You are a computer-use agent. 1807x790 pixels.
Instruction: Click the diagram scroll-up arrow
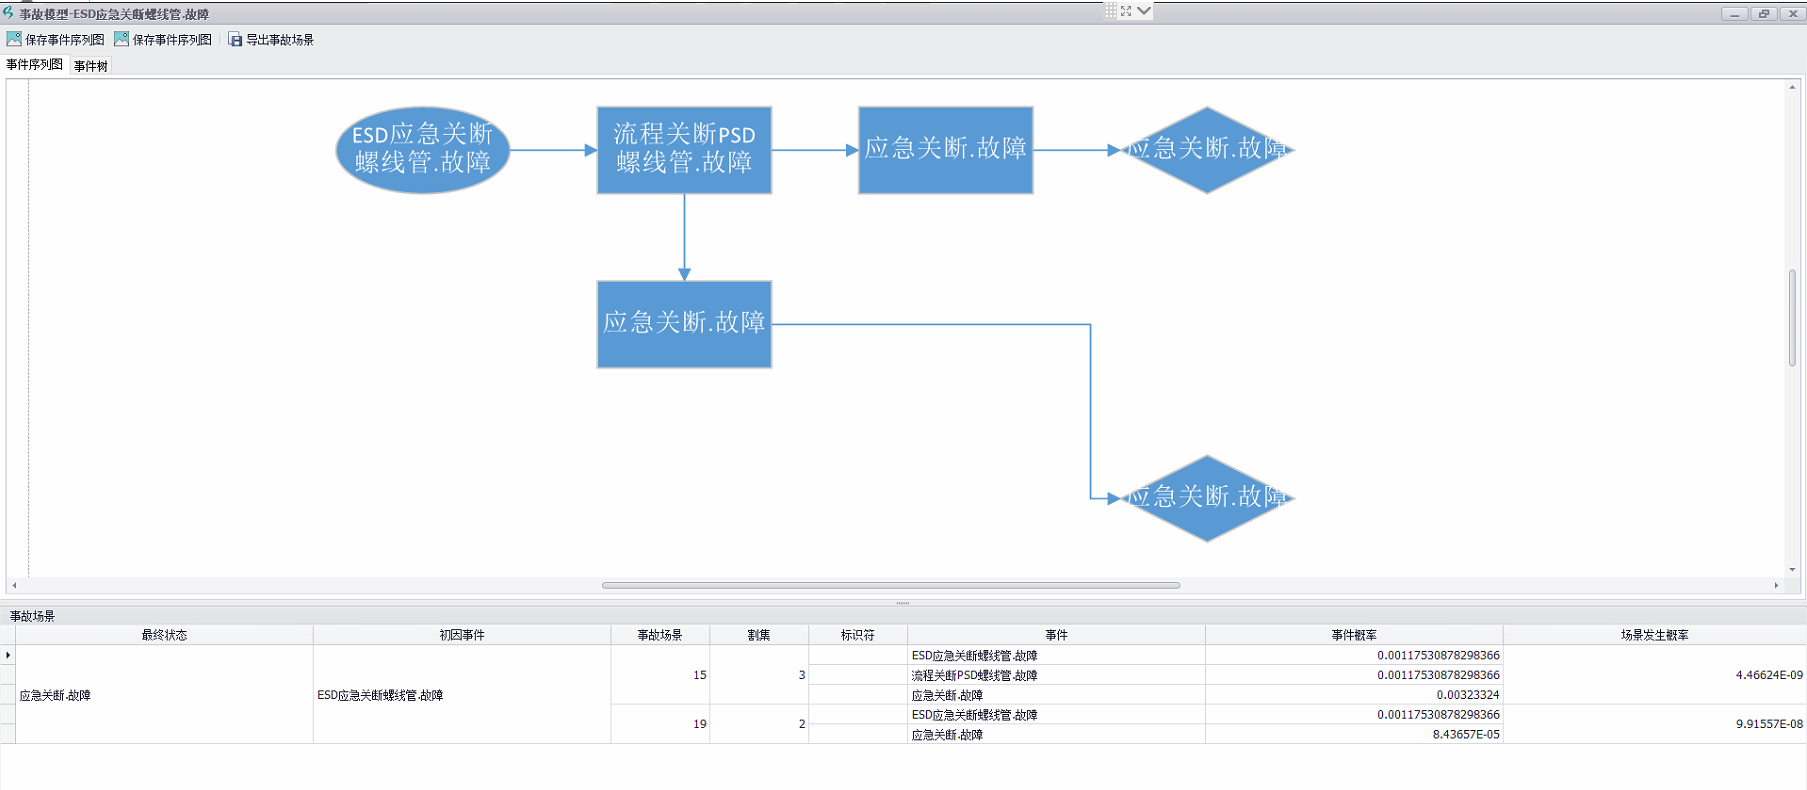coord(1792,87)
